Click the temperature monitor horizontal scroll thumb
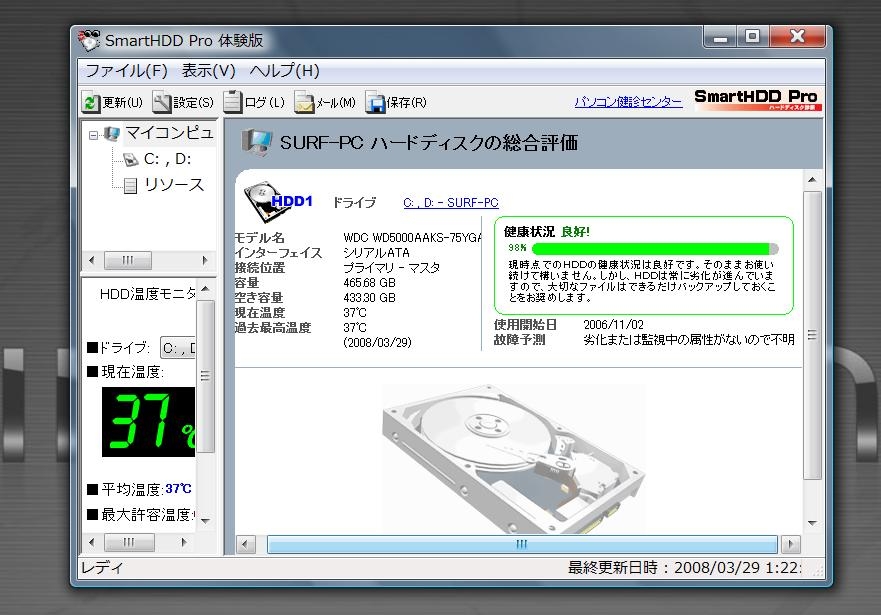 [129, 542]
